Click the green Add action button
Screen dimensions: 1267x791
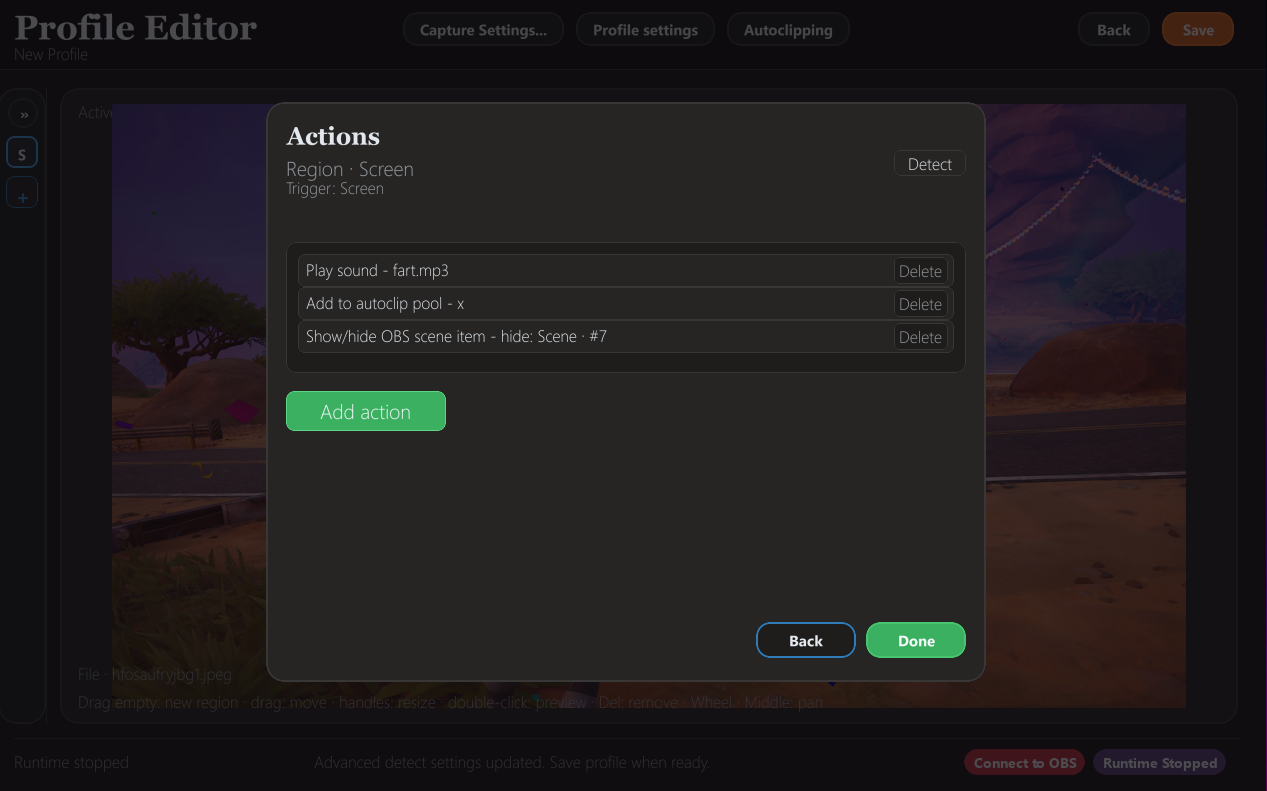pyautogui.click(x=366, y=411)
